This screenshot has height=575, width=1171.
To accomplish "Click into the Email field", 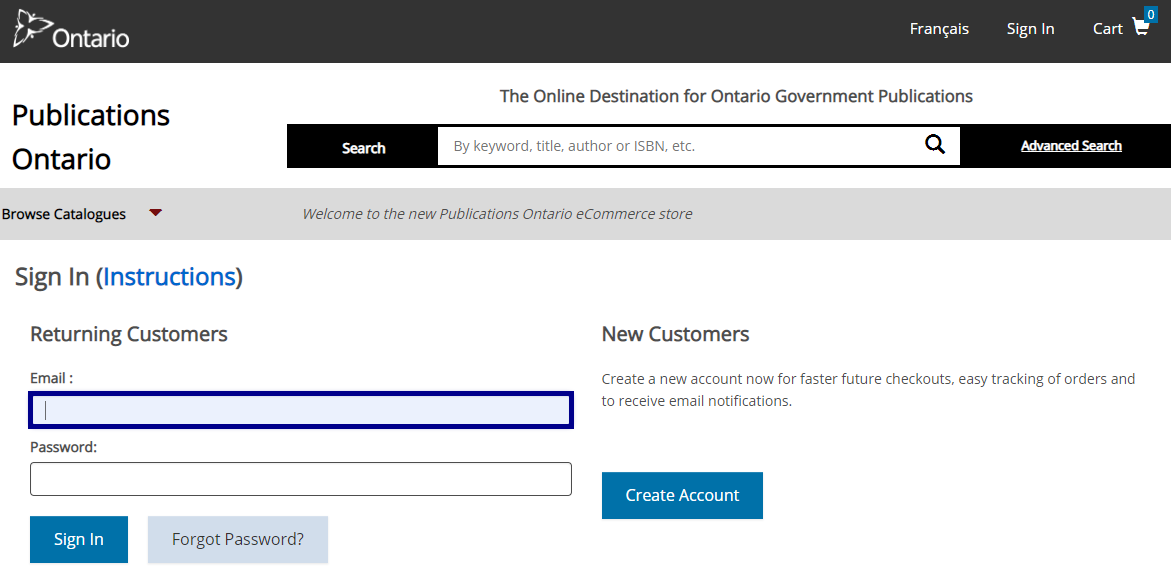I will point(301,410).
